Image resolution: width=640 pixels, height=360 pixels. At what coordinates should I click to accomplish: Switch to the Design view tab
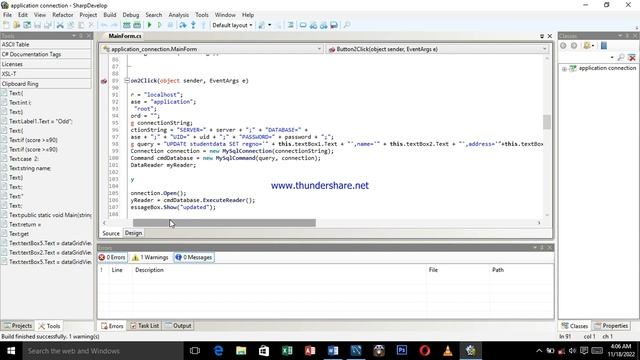(x=133, y=233)
